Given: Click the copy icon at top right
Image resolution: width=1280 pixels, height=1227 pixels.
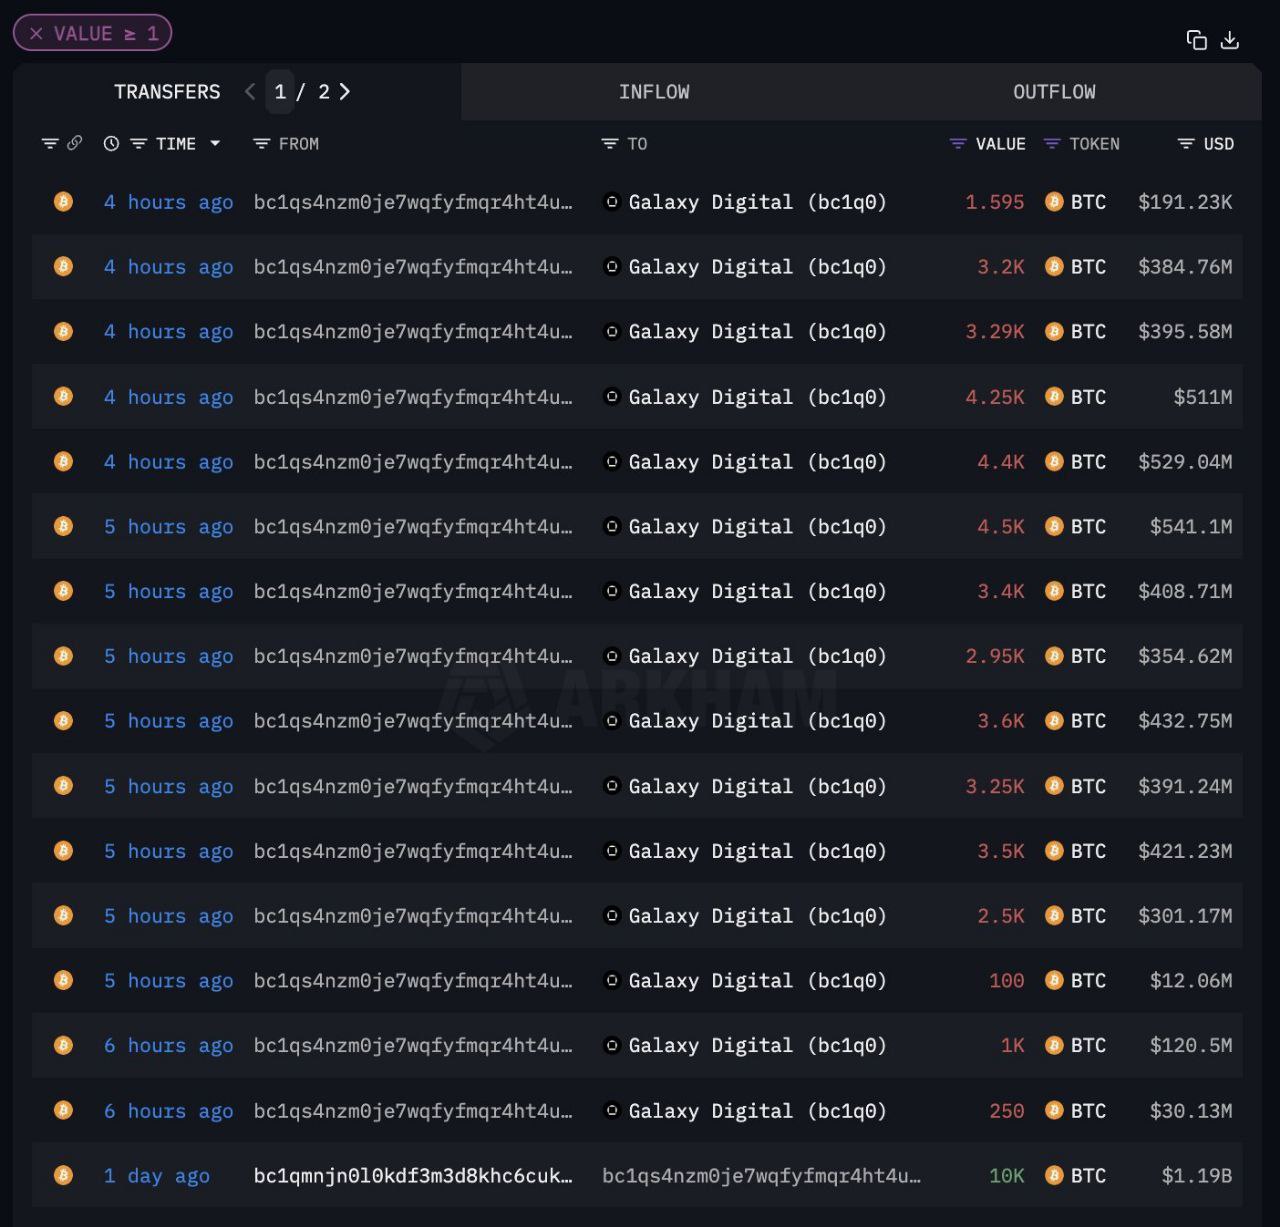Looking at the screenshot, I should [1196, 40].
